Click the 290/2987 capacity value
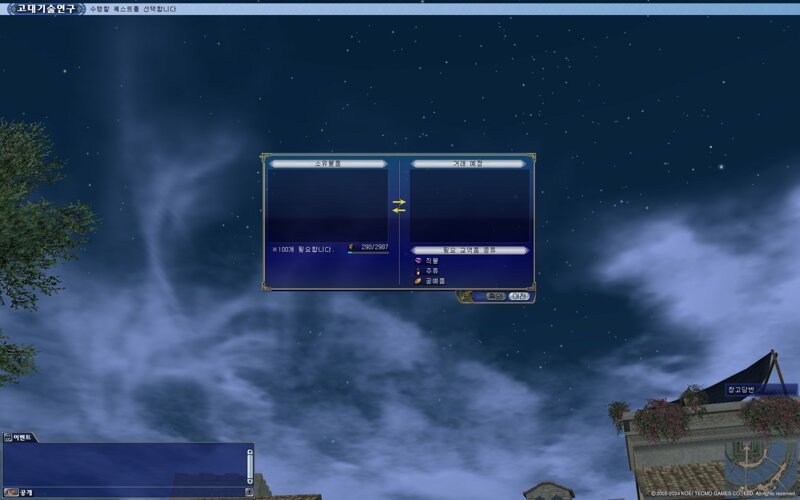Viewport: 800px width, 500px height. 375,247
